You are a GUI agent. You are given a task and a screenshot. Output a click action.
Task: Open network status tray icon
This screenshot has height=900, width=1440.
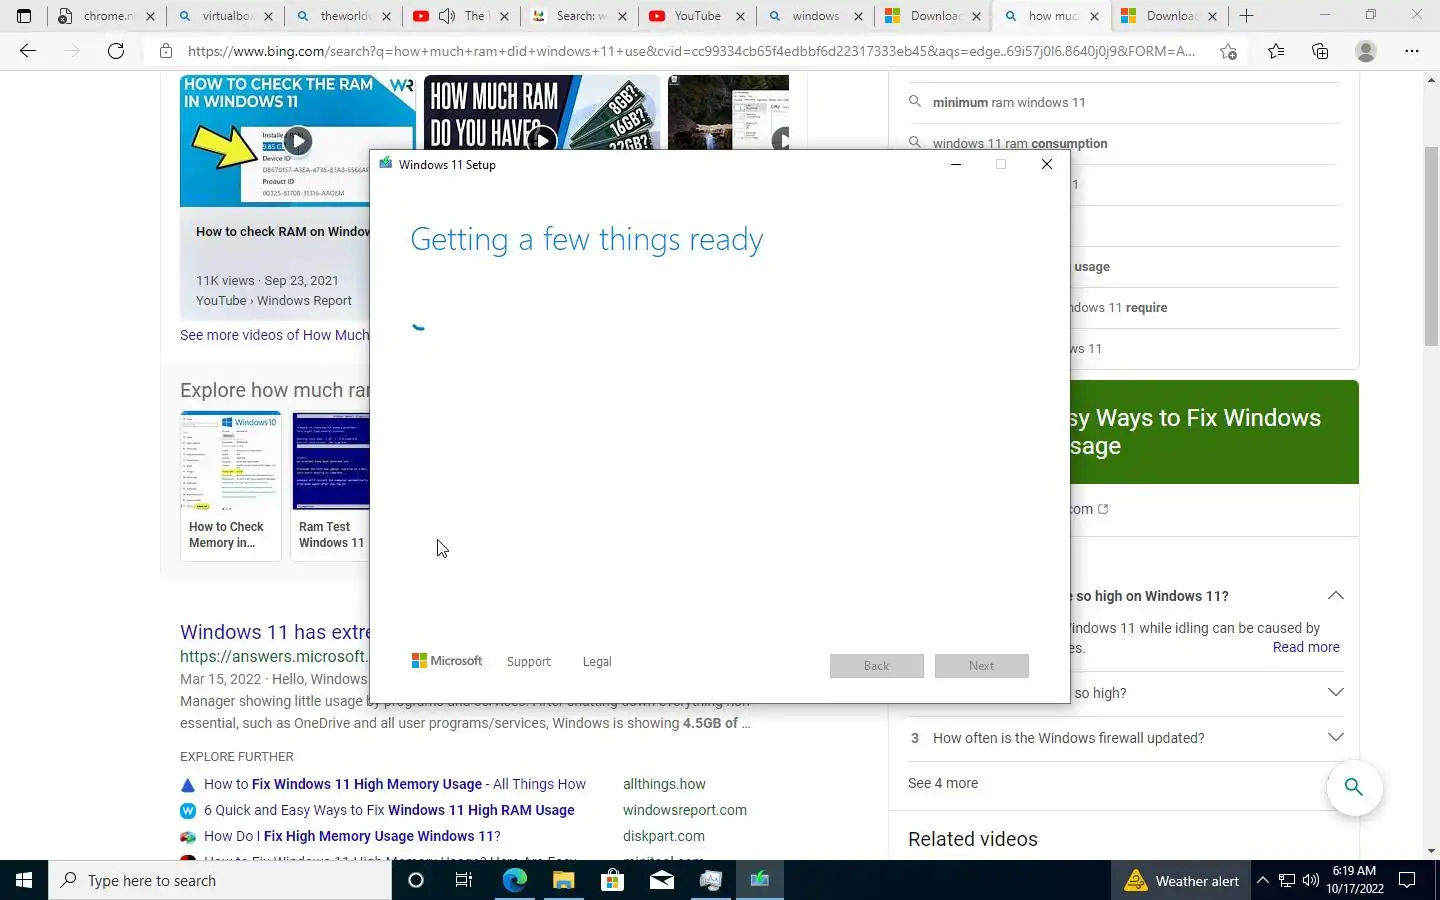[x=1287, y=880]
